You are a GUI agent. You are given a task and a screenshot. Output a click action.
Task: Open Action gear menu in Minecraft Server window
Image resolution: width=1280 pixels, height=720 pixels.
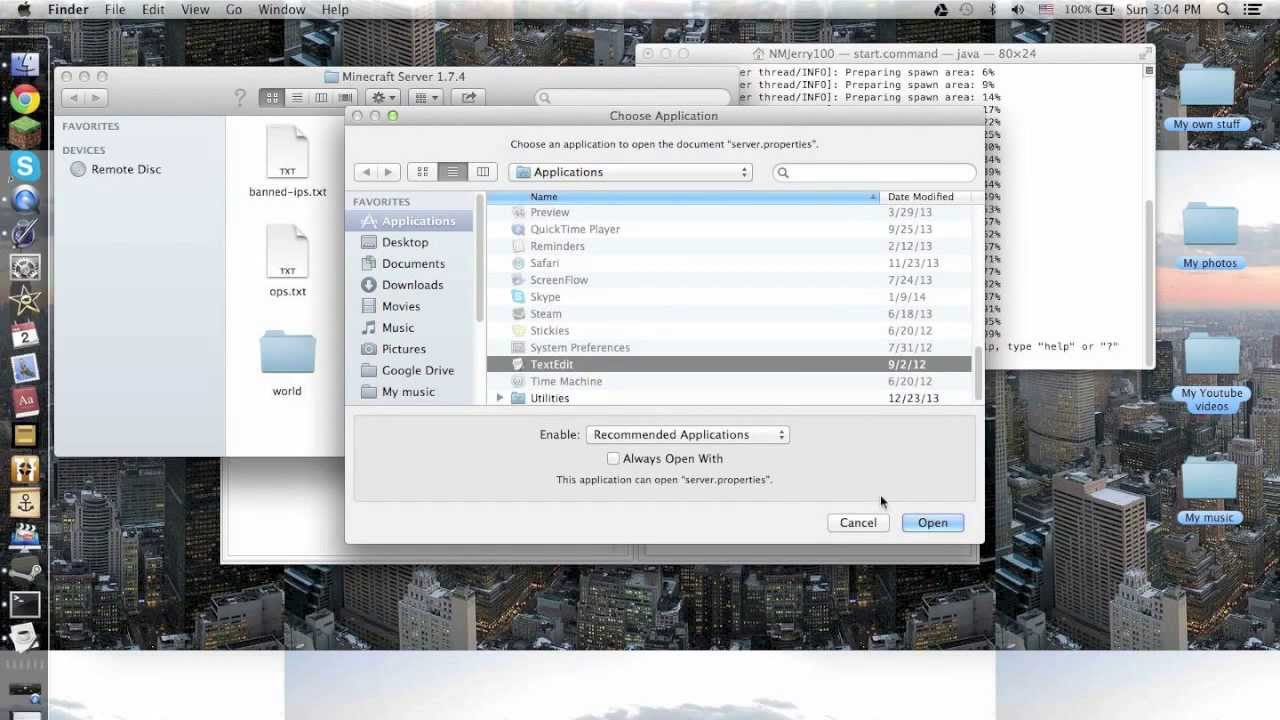pos(382,97)
